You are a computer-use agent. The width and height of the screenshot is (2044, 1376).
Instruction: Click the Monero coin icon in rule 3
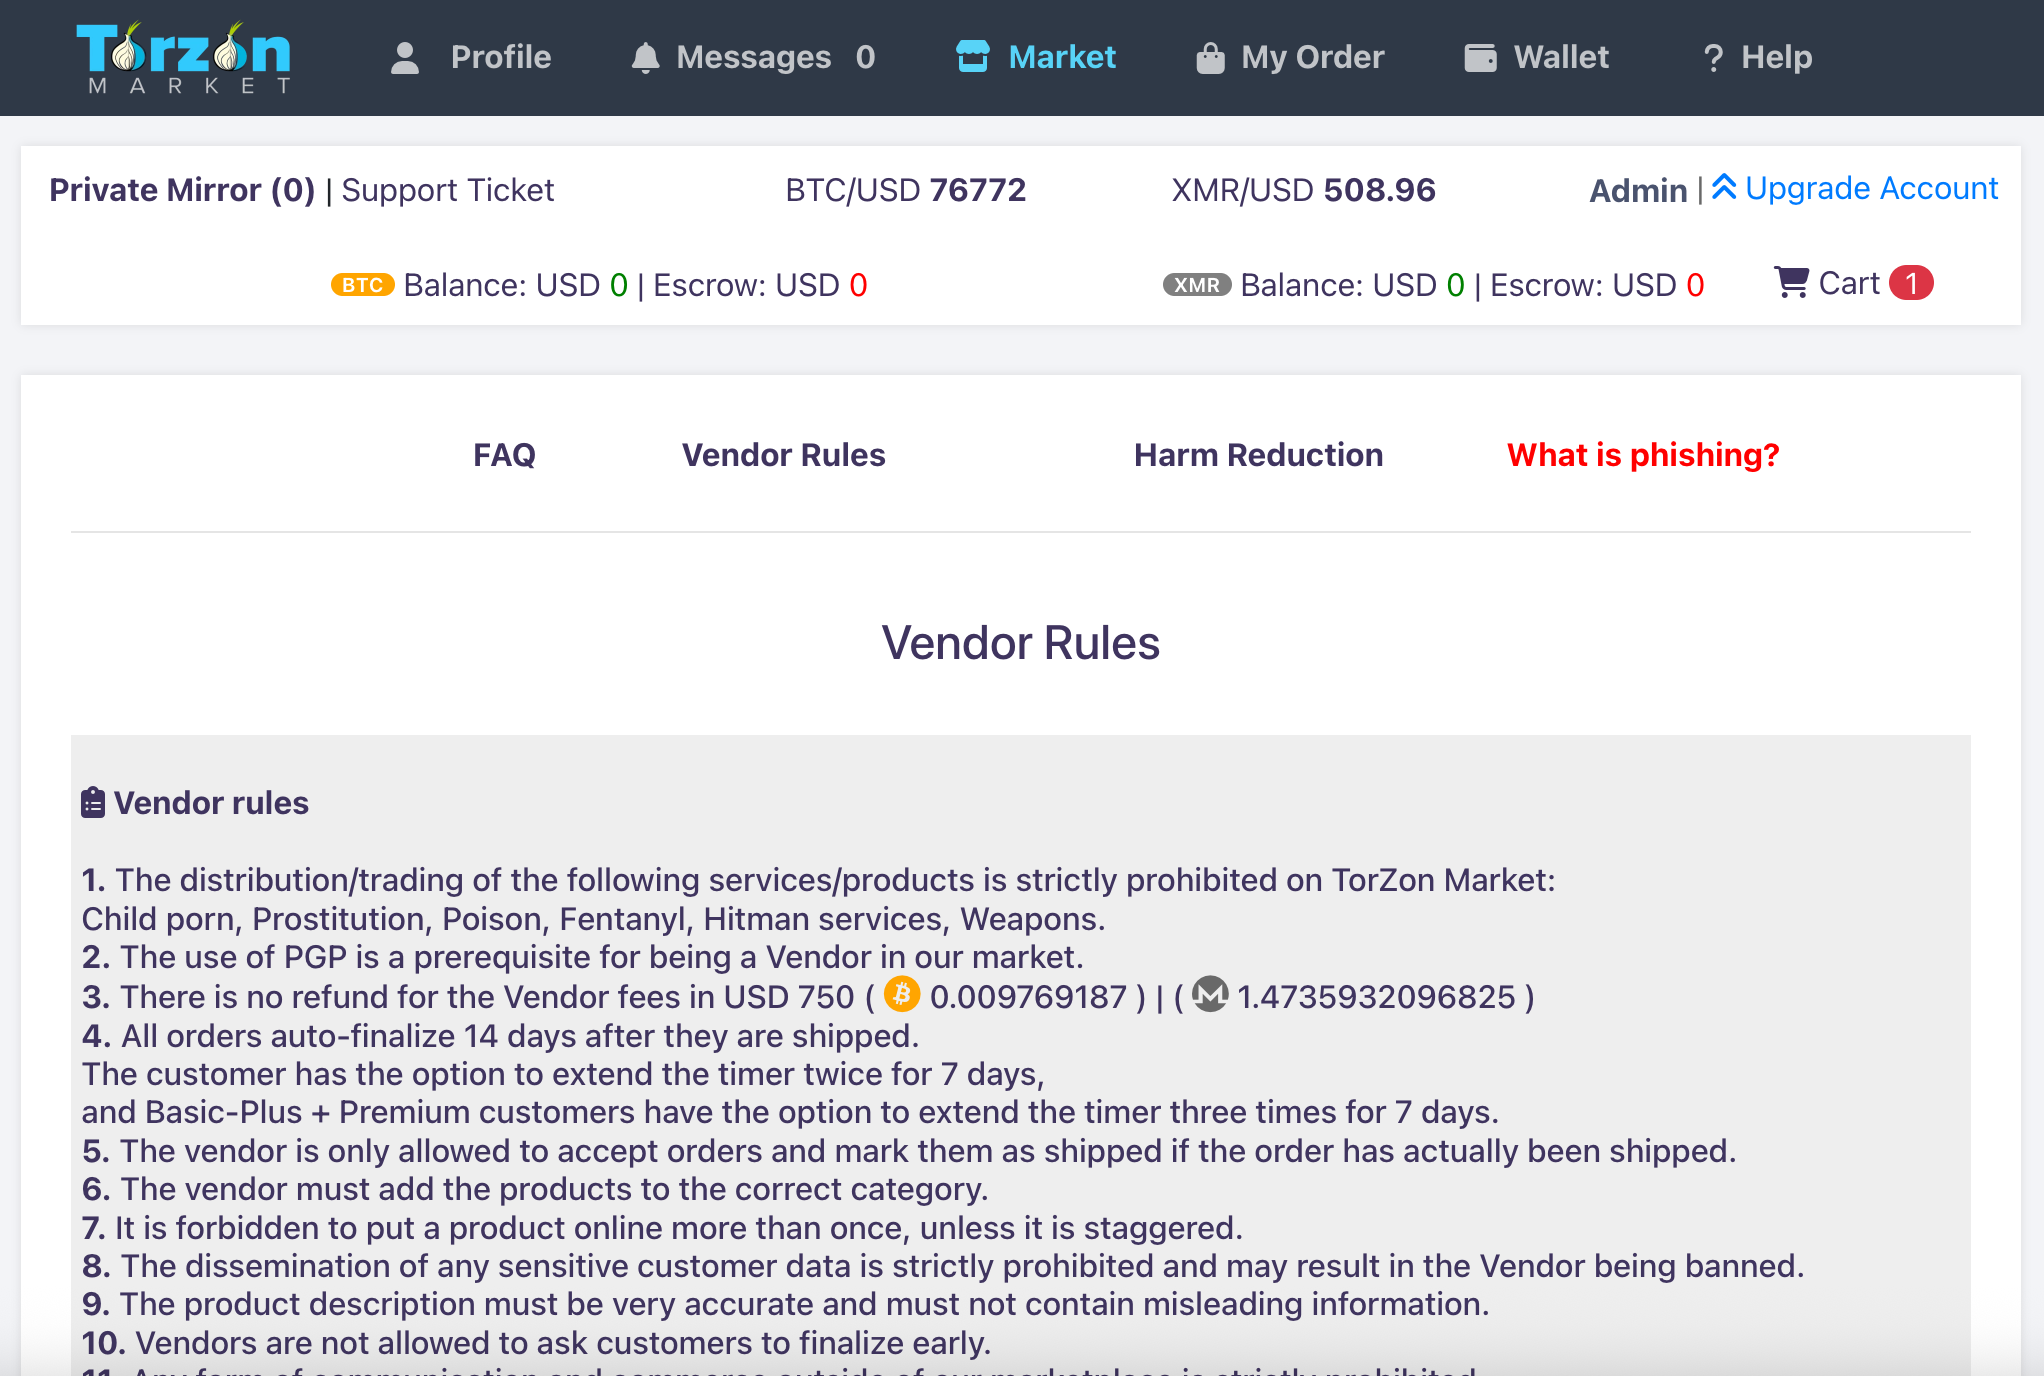coord(1210,994)
